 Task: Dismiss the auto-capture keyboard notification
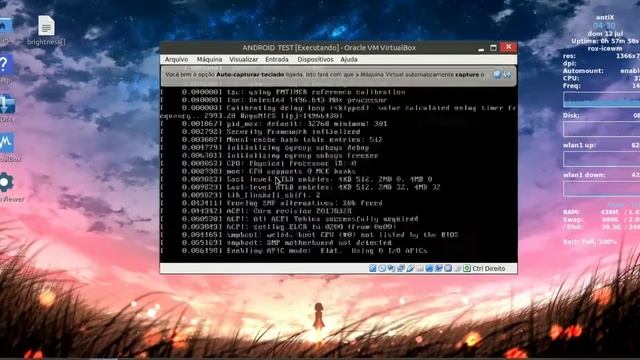497,75
